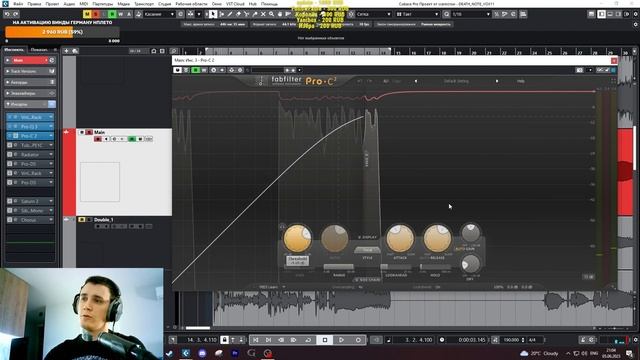Enable record on the Main track
The height and width of the screenshot is (360, 640).
coord(98,139)
